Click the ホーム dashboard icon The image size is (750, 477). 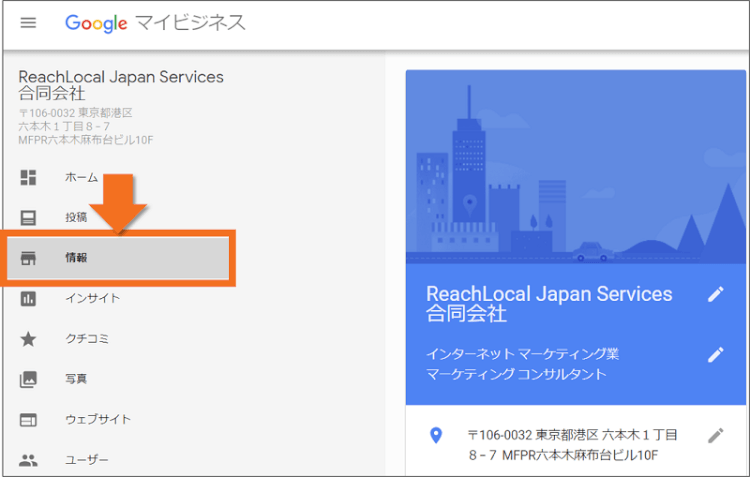pos(28,177)
